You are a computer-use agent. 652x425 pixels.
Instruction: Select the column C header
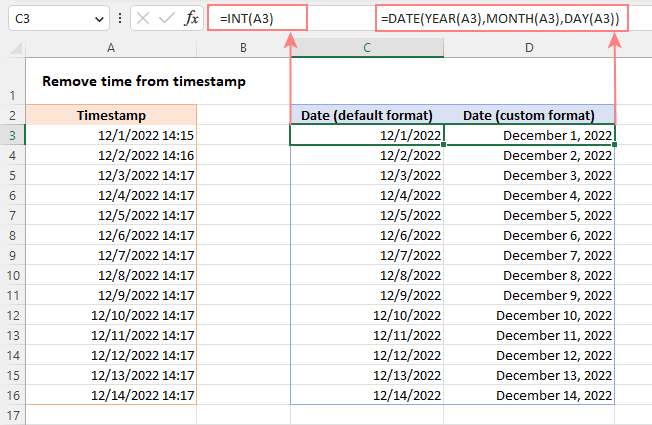(367, 48)
